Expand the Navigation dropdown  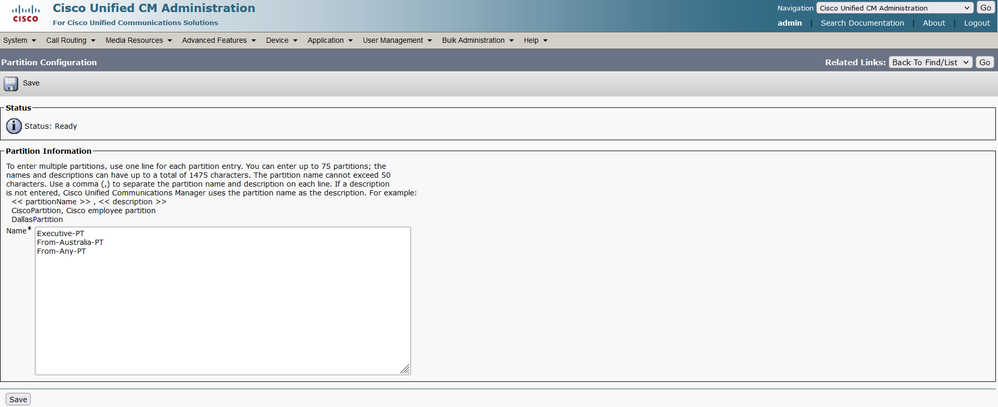pos(894,8)
